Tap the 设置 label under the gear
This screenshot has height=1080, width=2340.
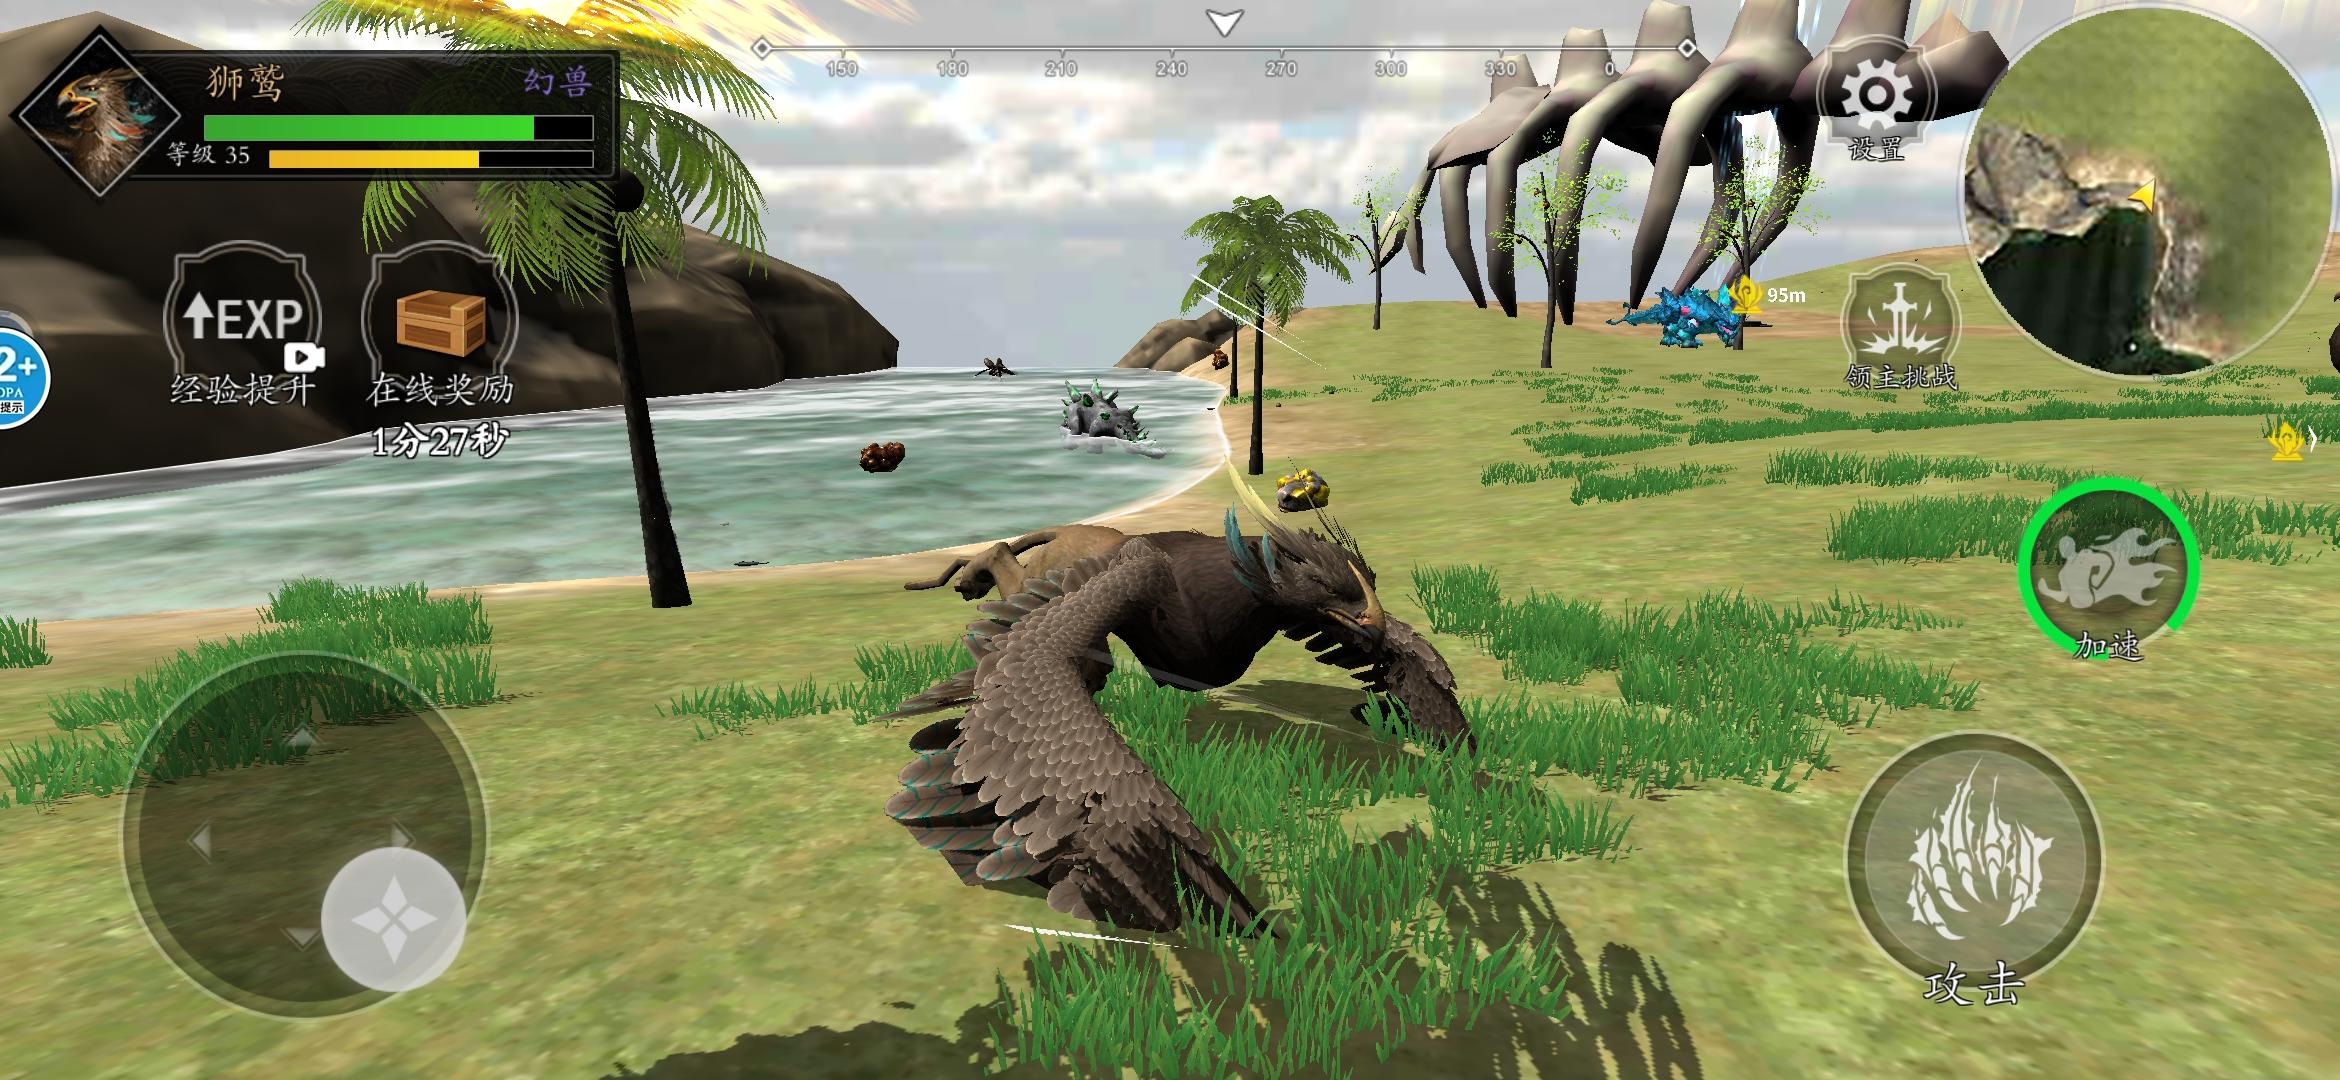click(x=1876, y=150)
